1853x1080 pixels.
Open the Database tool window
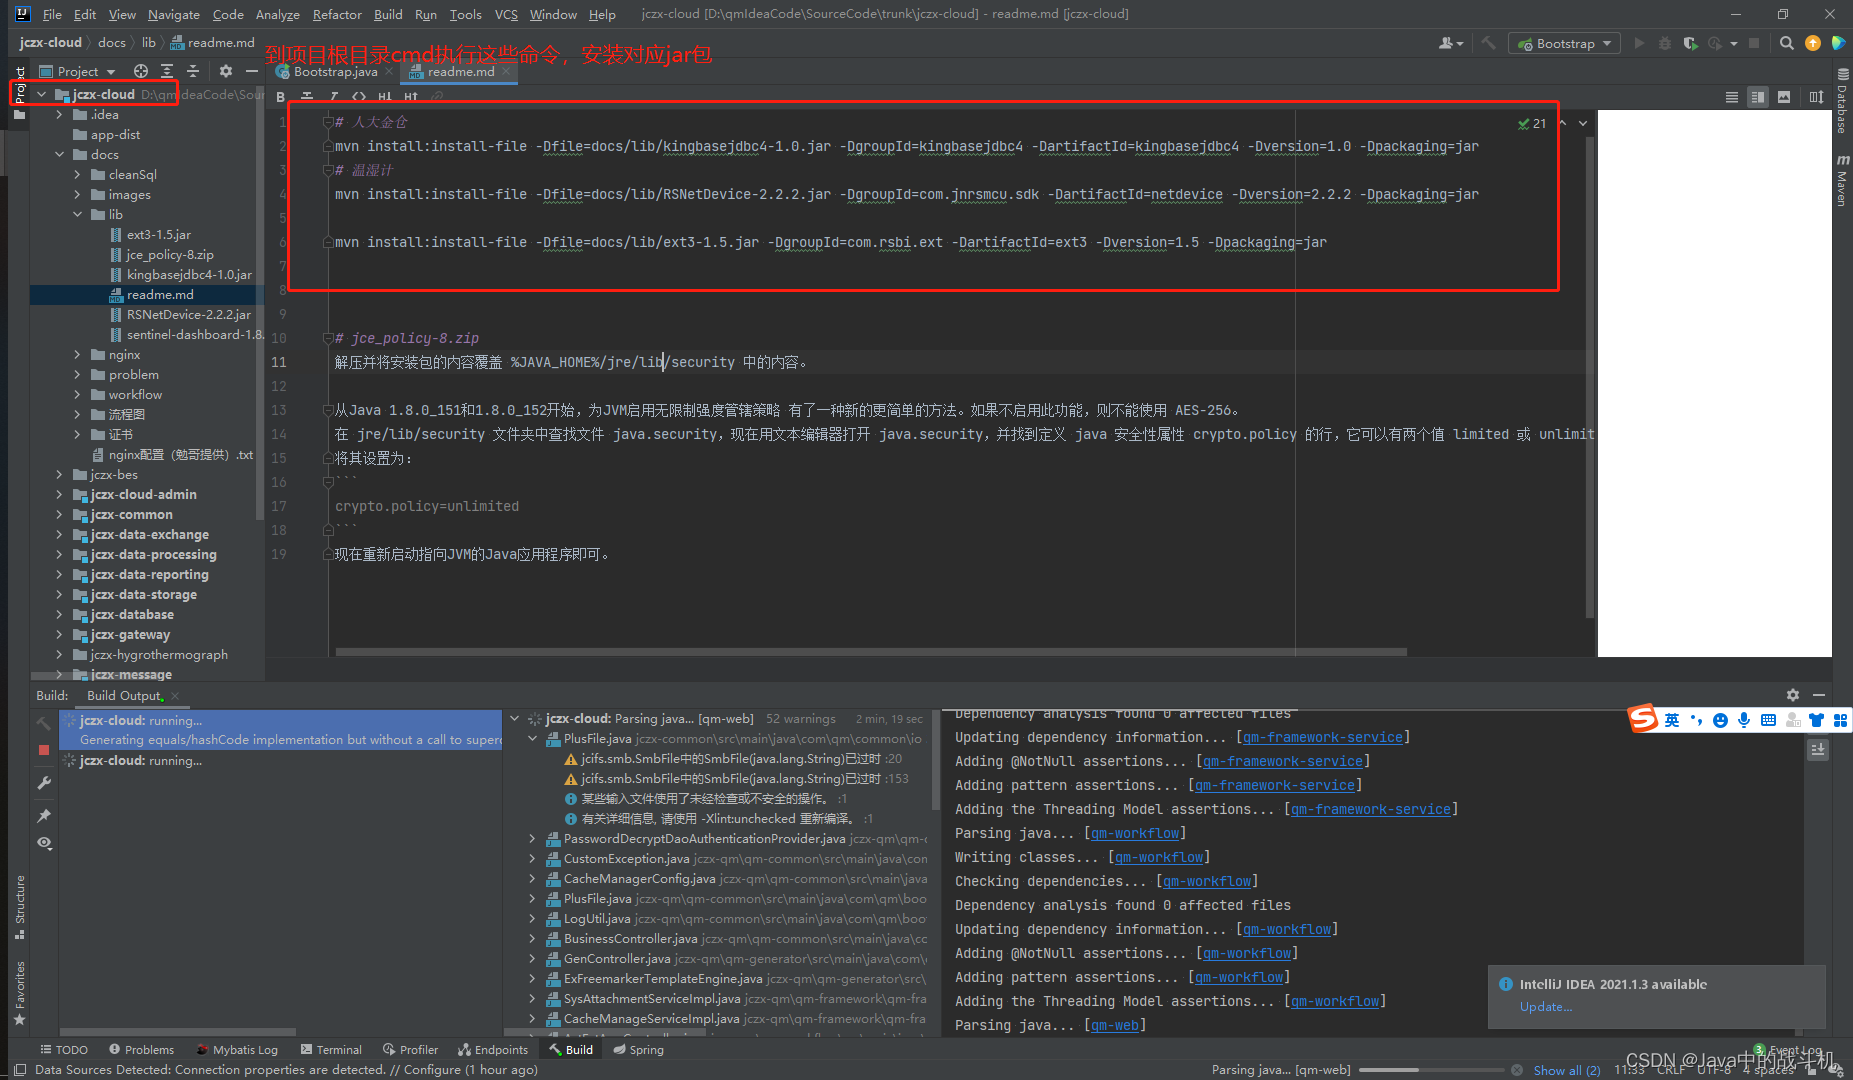click(x=1842, y=101)
